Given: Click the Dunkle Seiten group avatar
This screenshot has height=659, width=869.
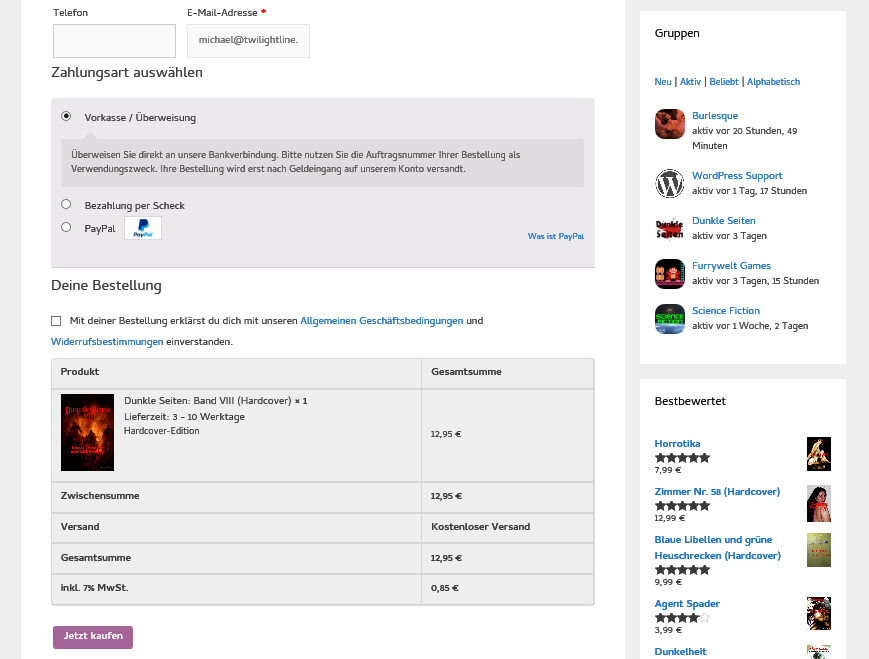Looking at the screenshot, I should (x=669, y=229).
